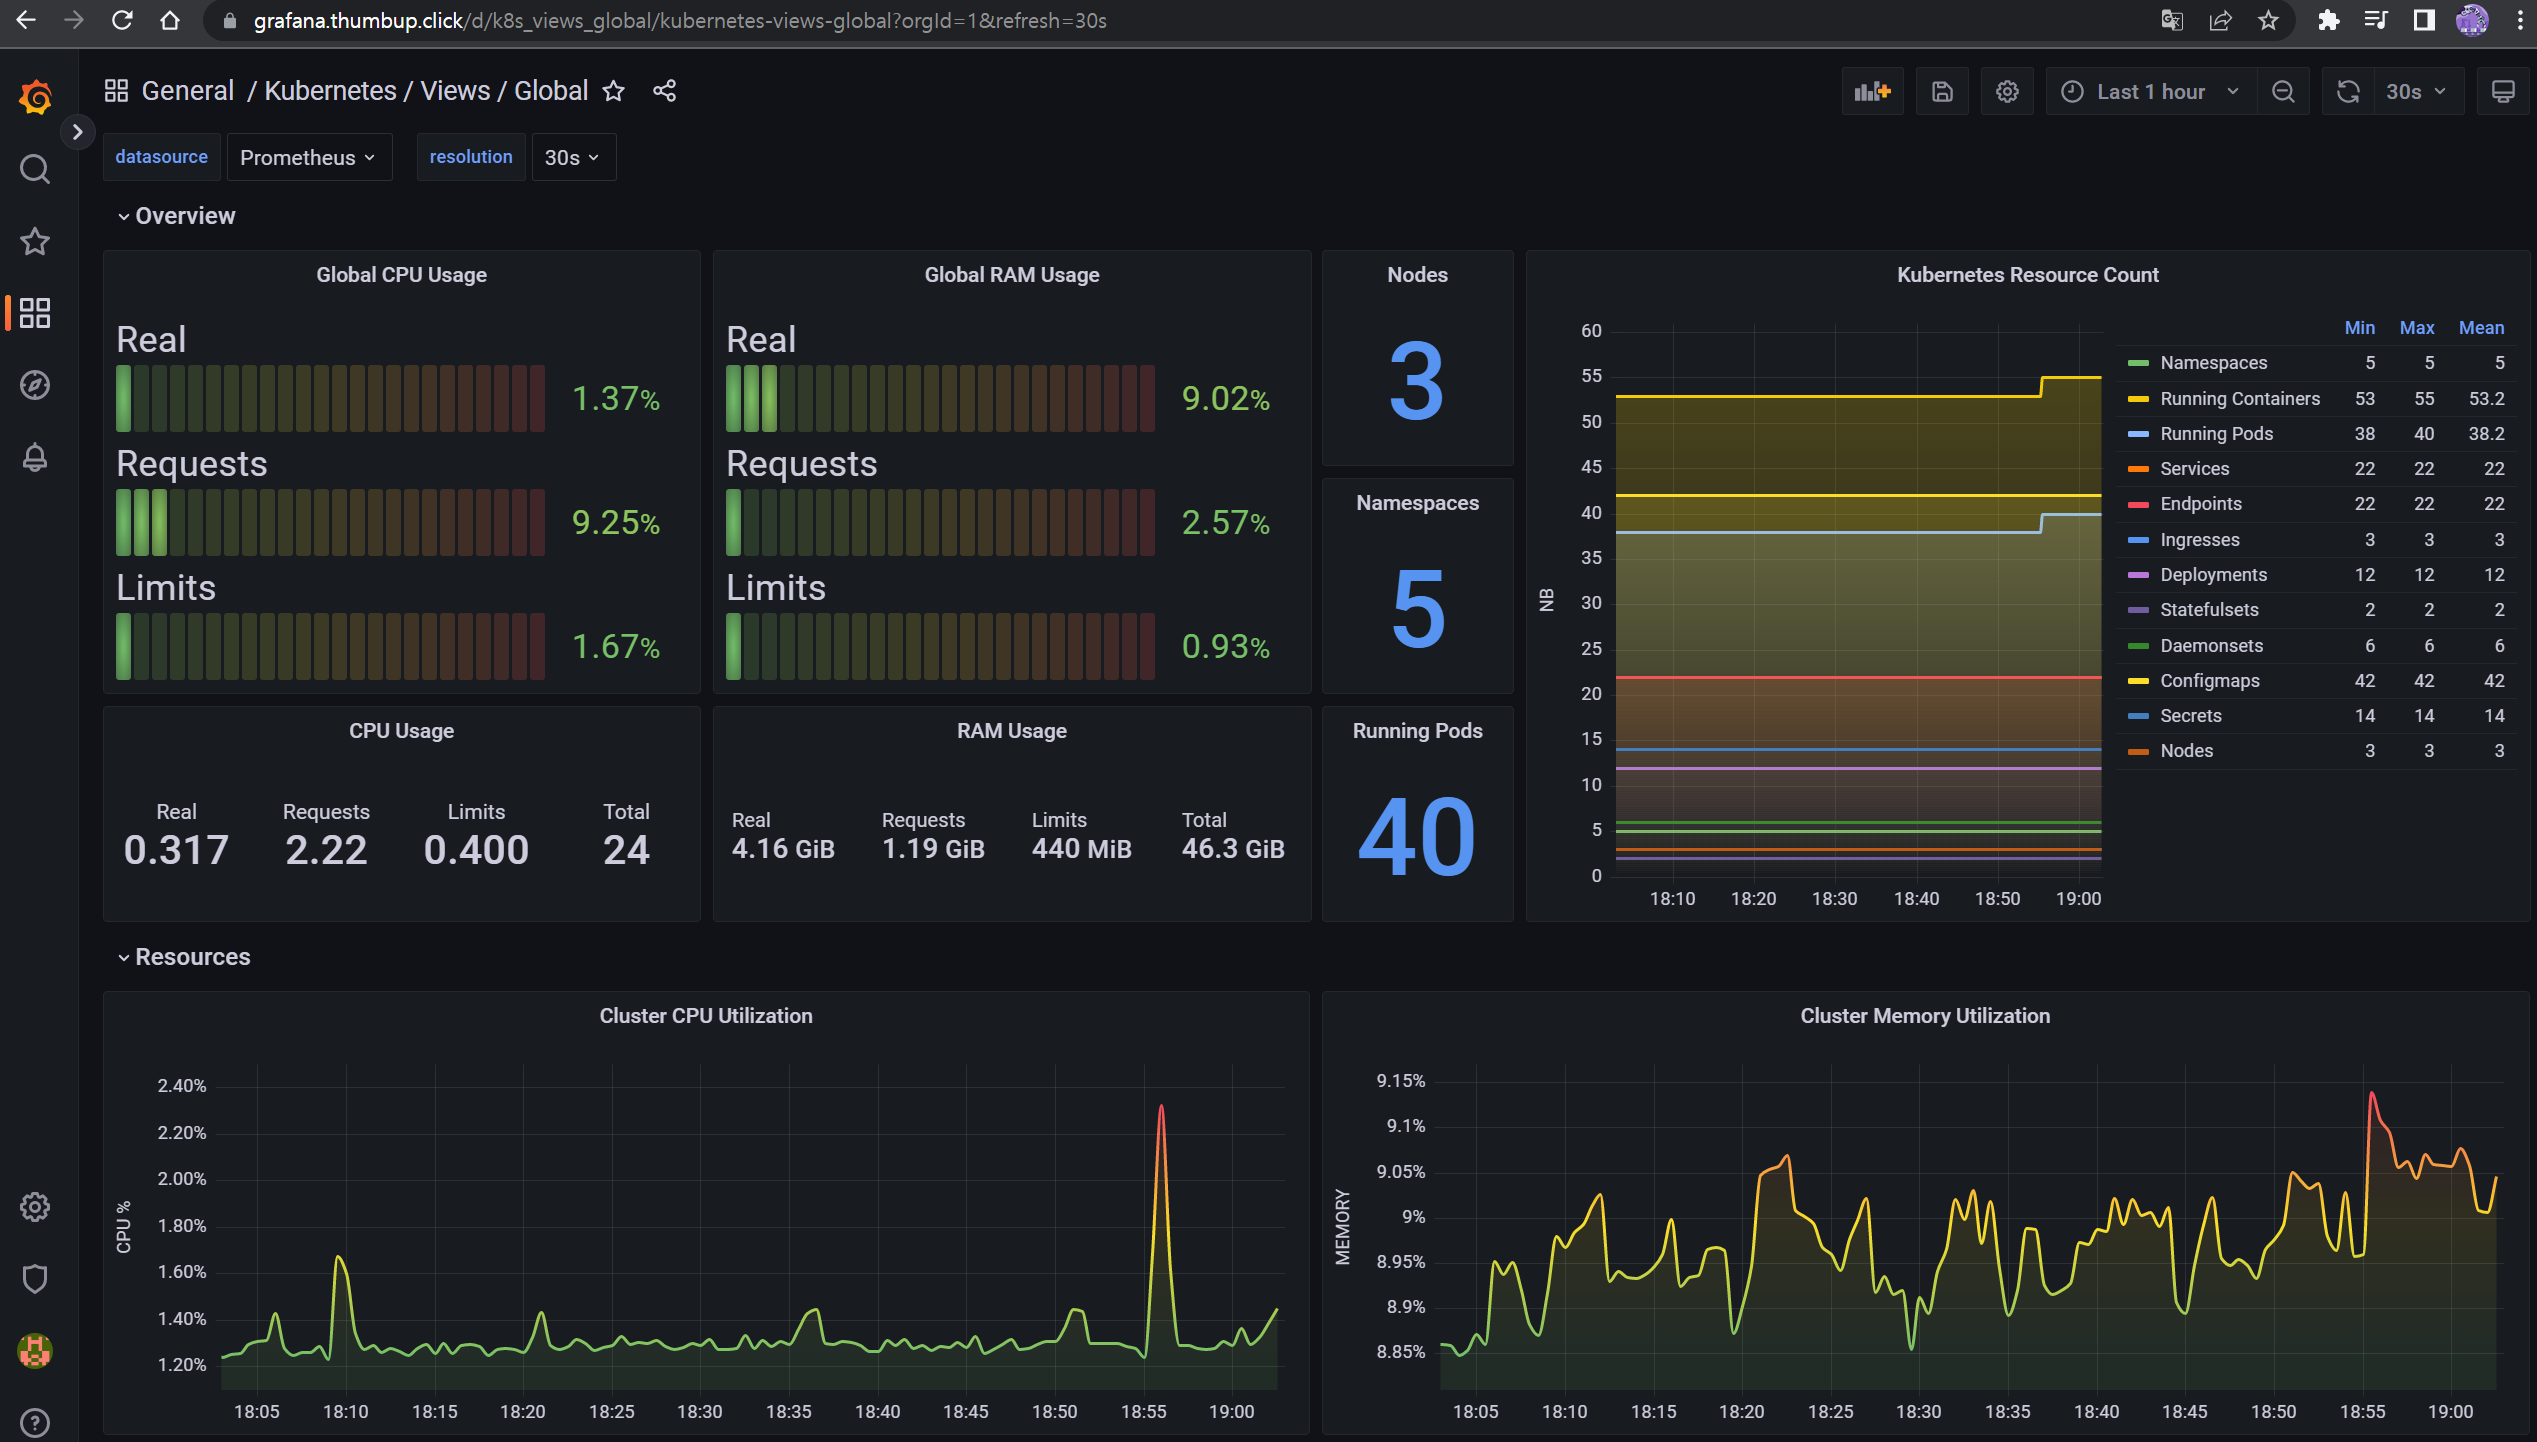
Task: Mark dashboard as favorite with star
Action: pyautogui.click(x=613, y=91)
